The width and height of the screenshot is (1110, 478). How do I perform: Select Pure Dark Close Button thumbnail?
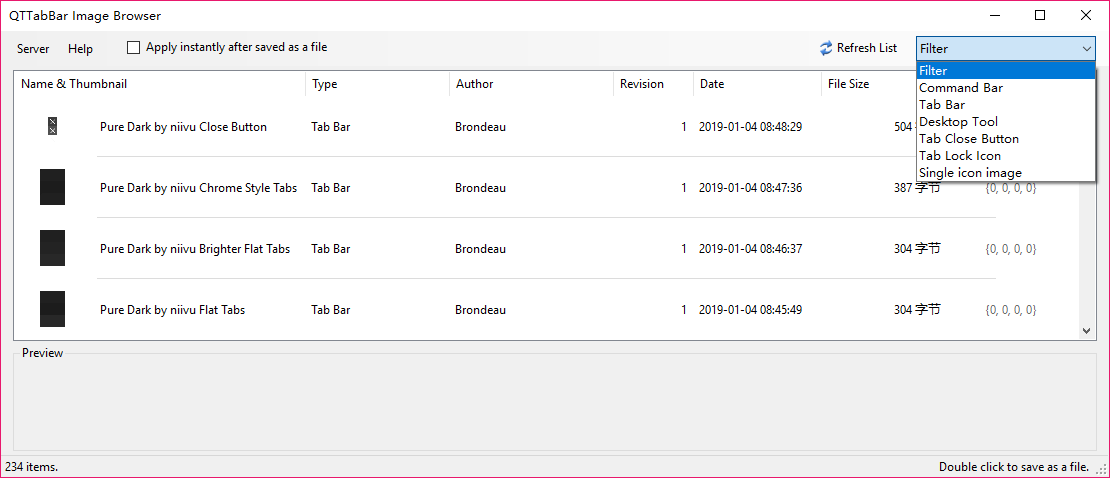pos(53,126)
